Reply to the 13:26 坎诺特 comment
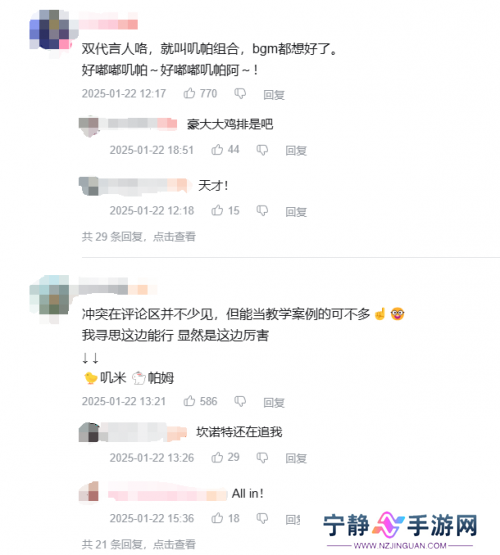Image resolution: width=500 pixels, height=555 pixels. 296,458
